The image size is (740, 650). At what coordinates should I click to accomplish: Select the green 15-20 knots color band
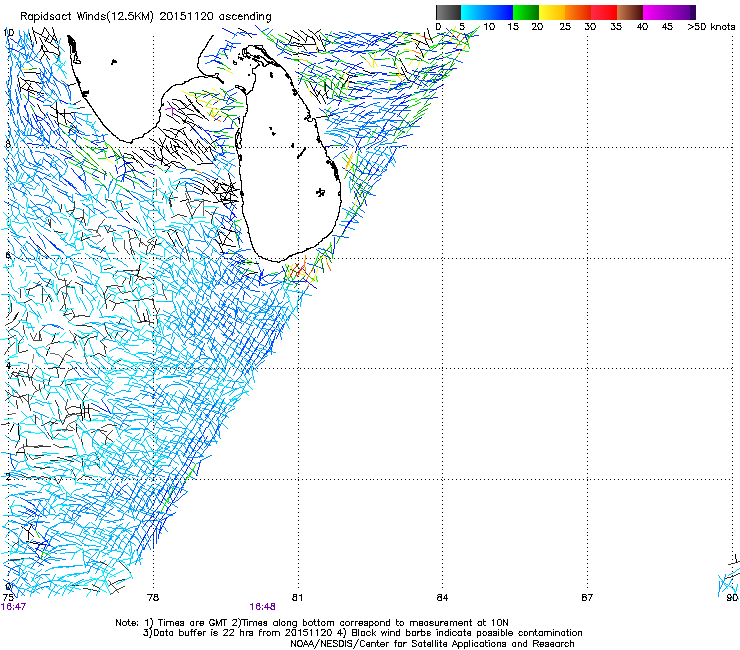pos(526,12)
